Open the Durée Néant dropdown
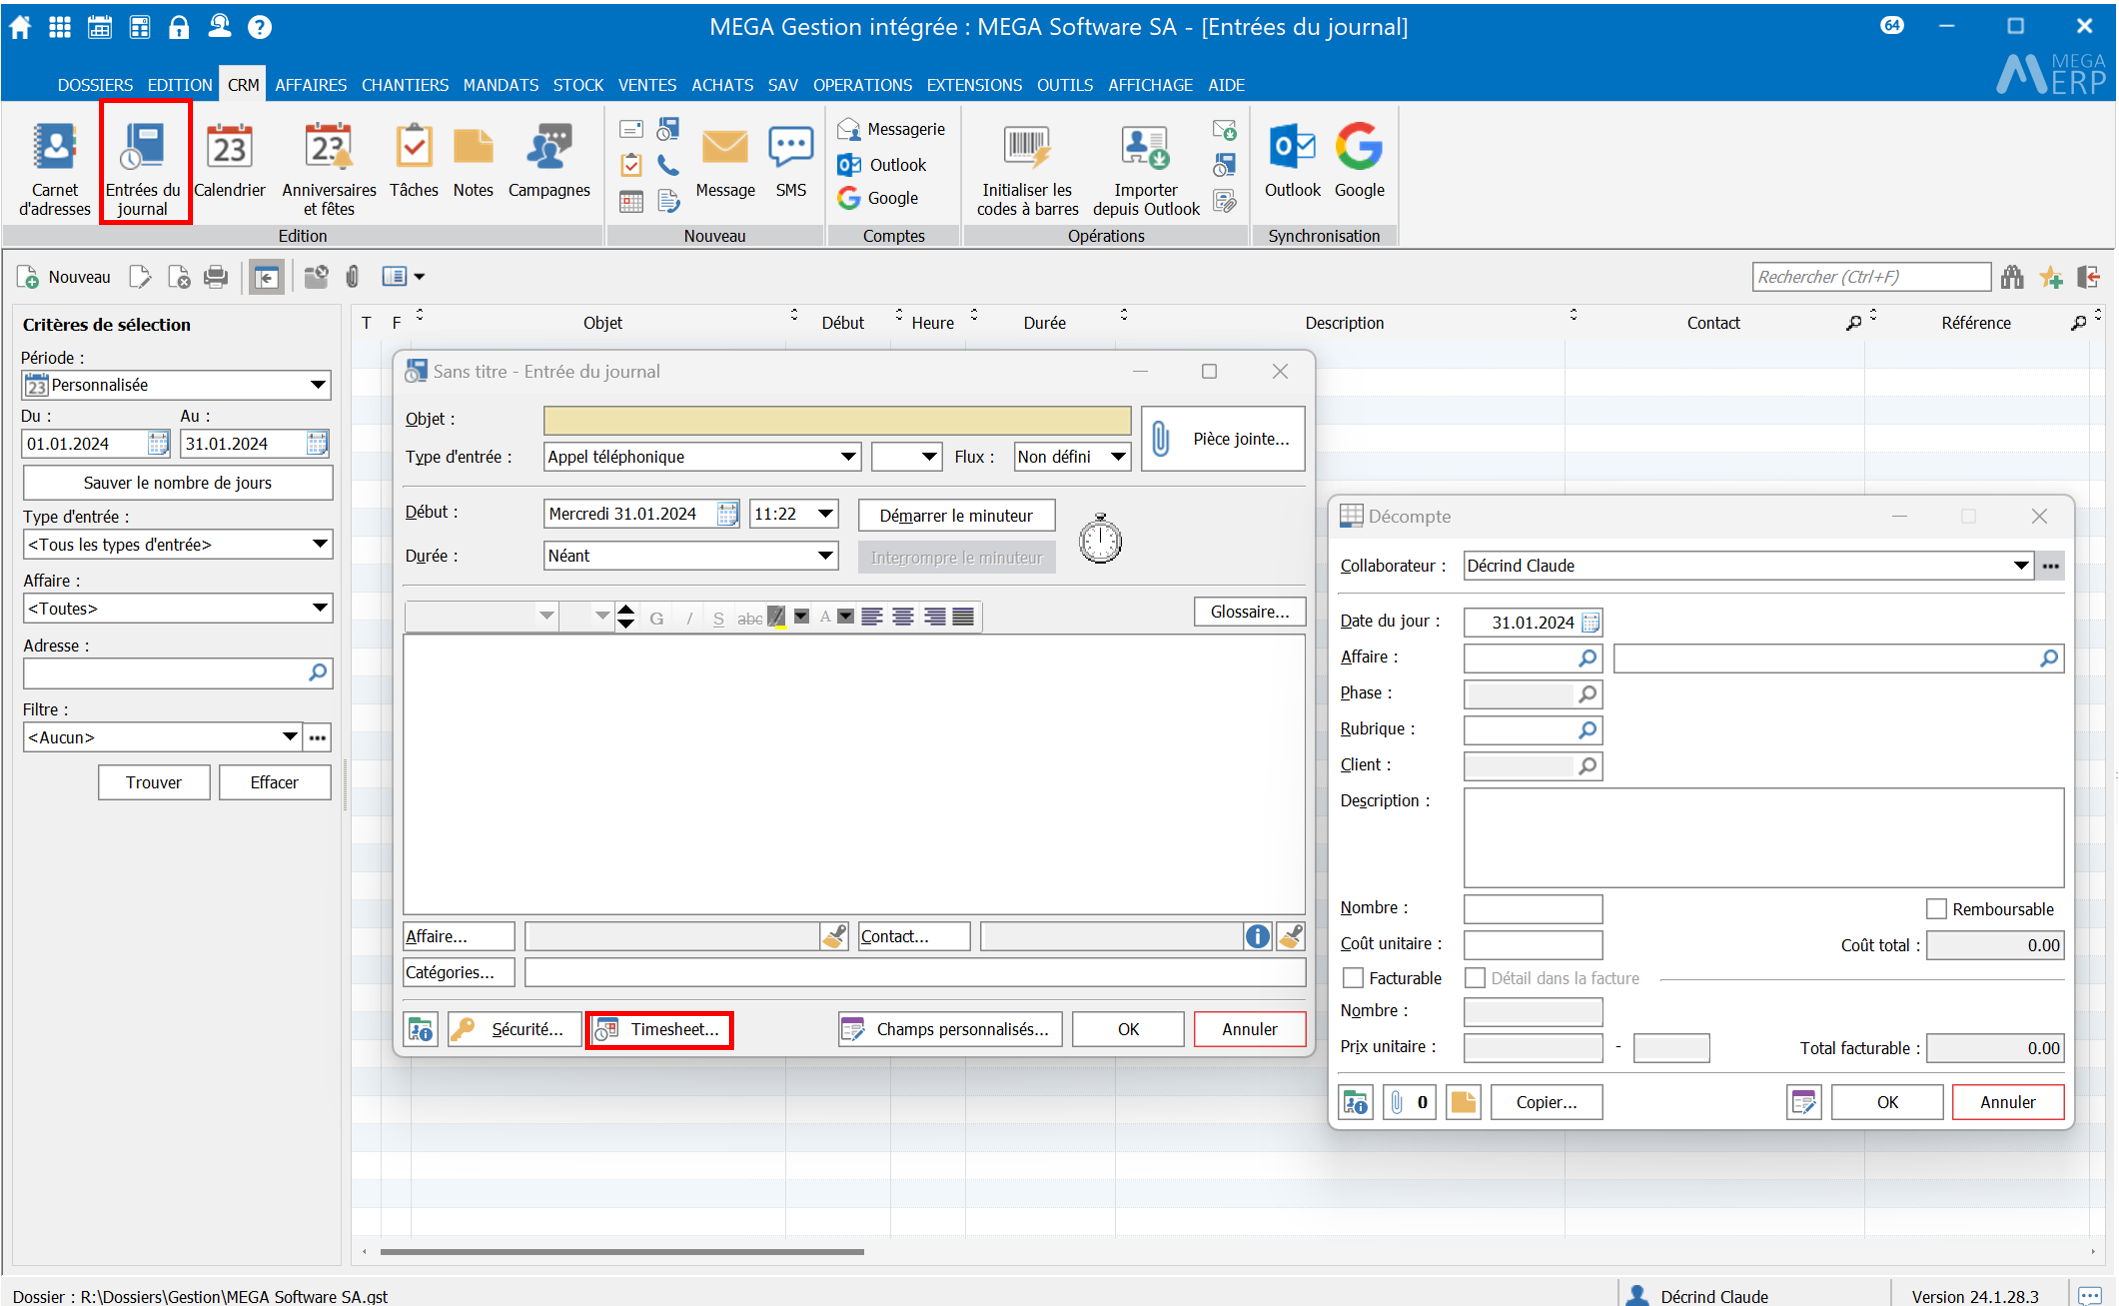This screenshot has width=2119, height=1306. (x=825, y=556)
